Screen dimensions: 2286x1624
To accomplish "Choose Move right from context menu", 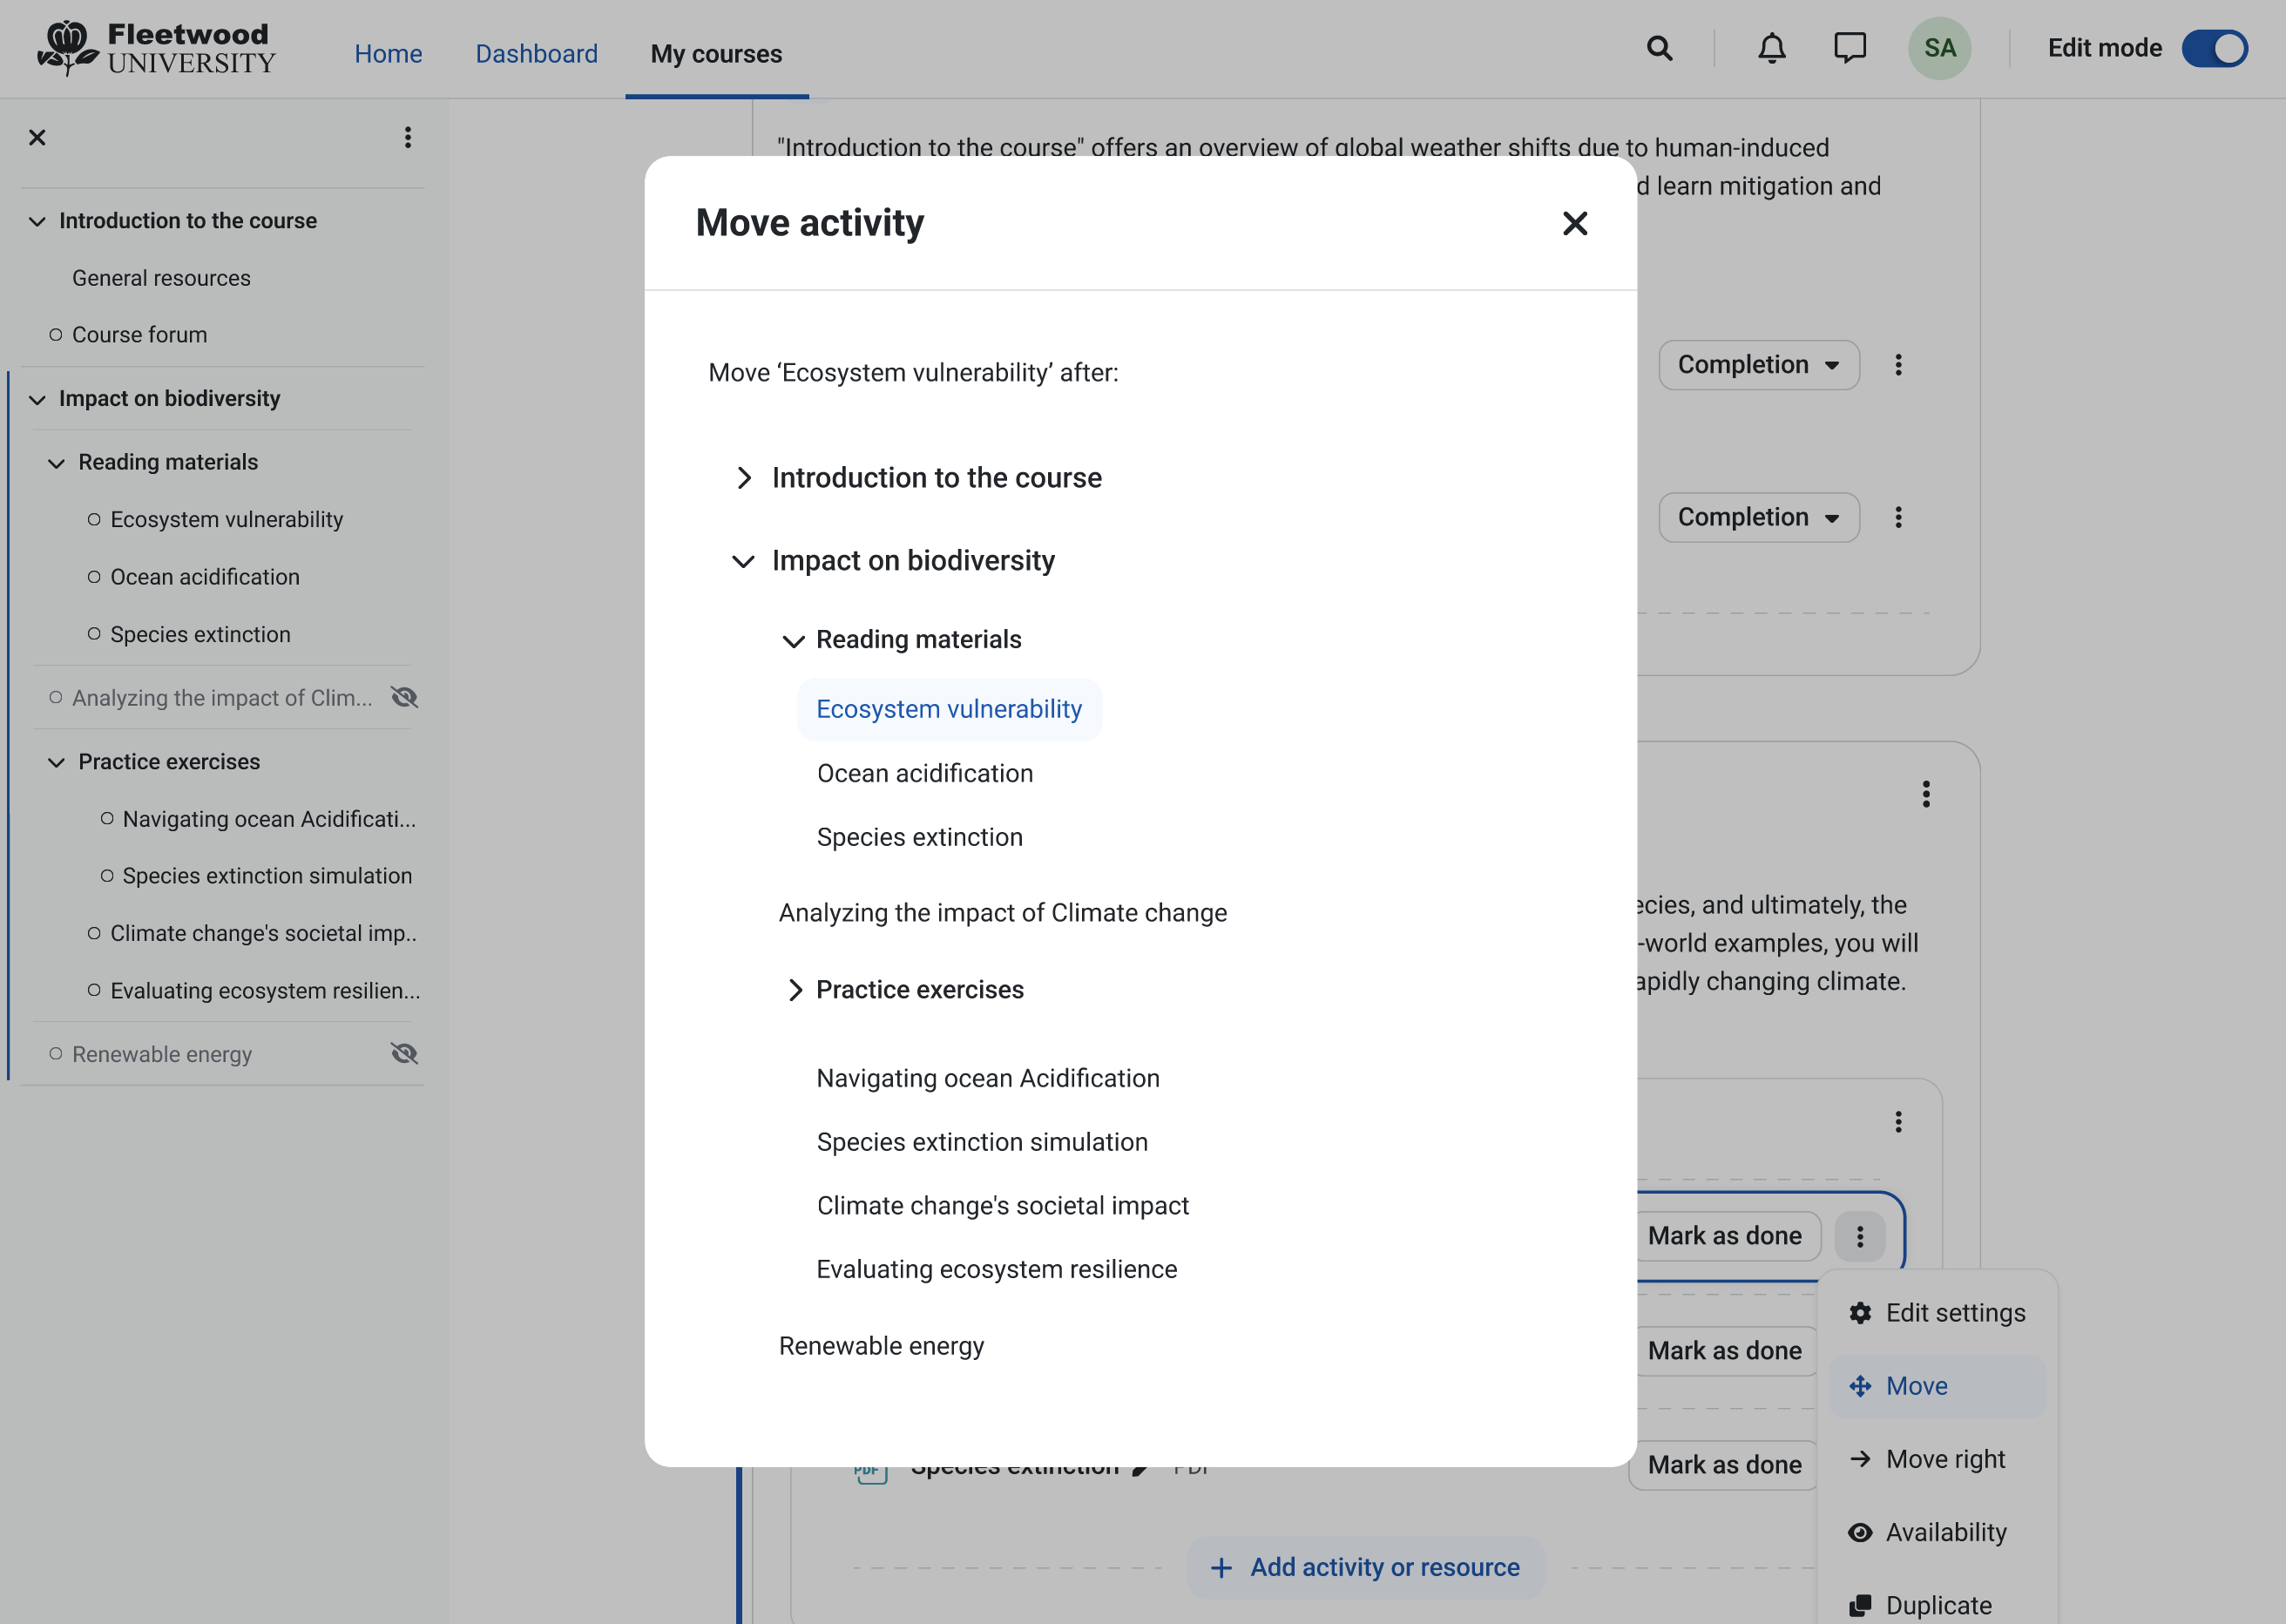I will point(1937,1459).
